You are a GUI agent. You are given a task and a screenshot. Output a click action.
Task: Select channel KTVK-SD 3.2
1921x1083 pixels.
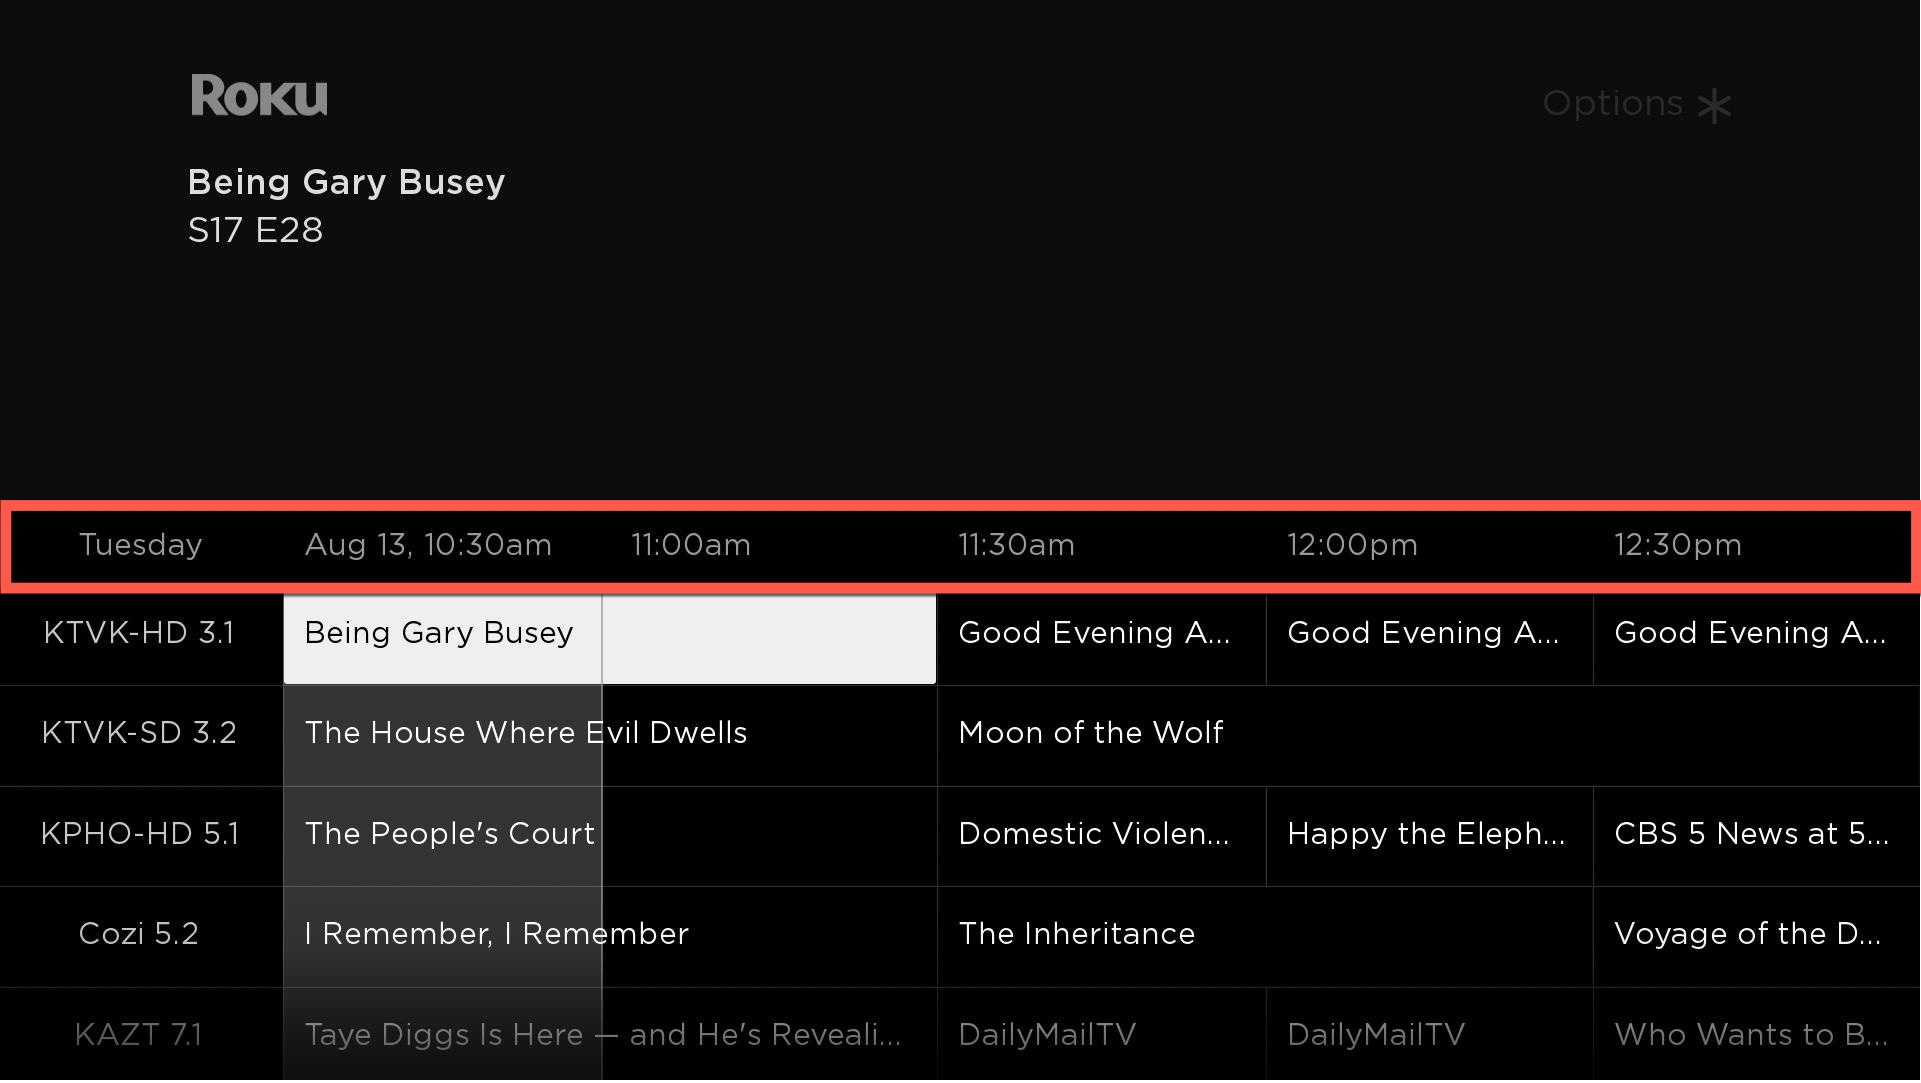[139, 733]
